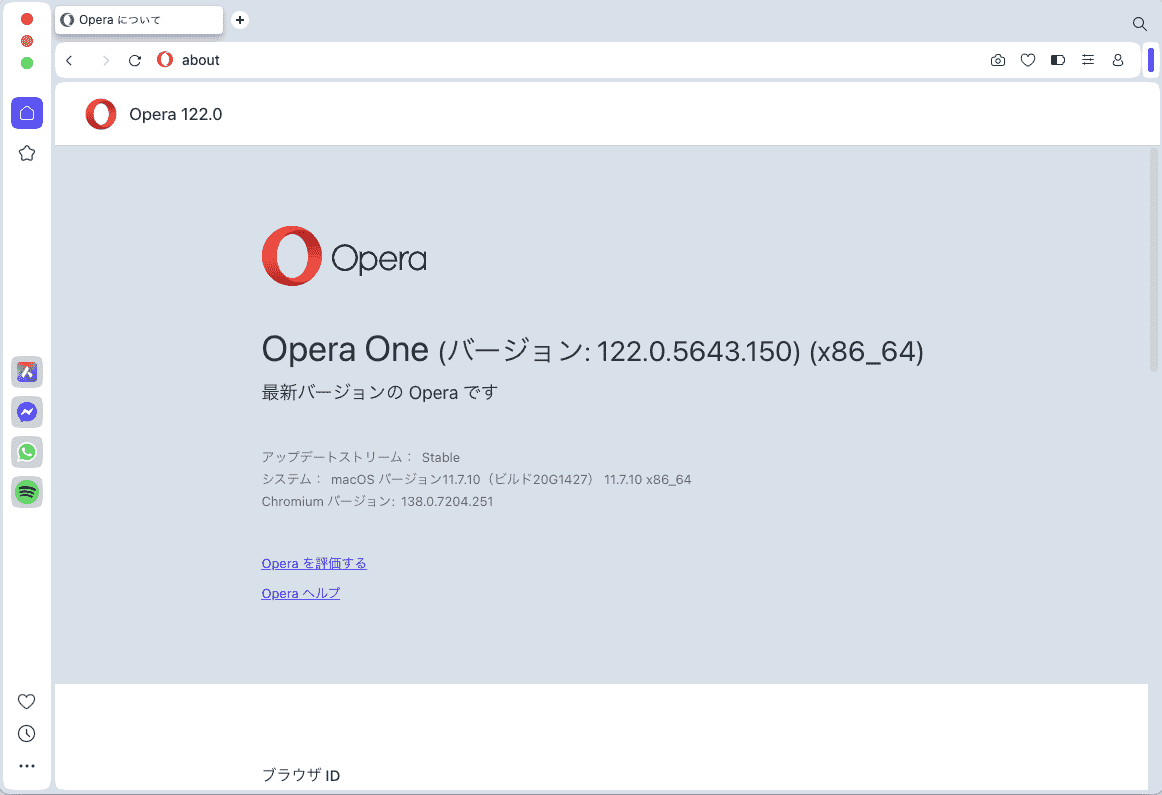Add page to bookmarks with heart icon in address bar
1162x795 pixels.
point(1028,60)
